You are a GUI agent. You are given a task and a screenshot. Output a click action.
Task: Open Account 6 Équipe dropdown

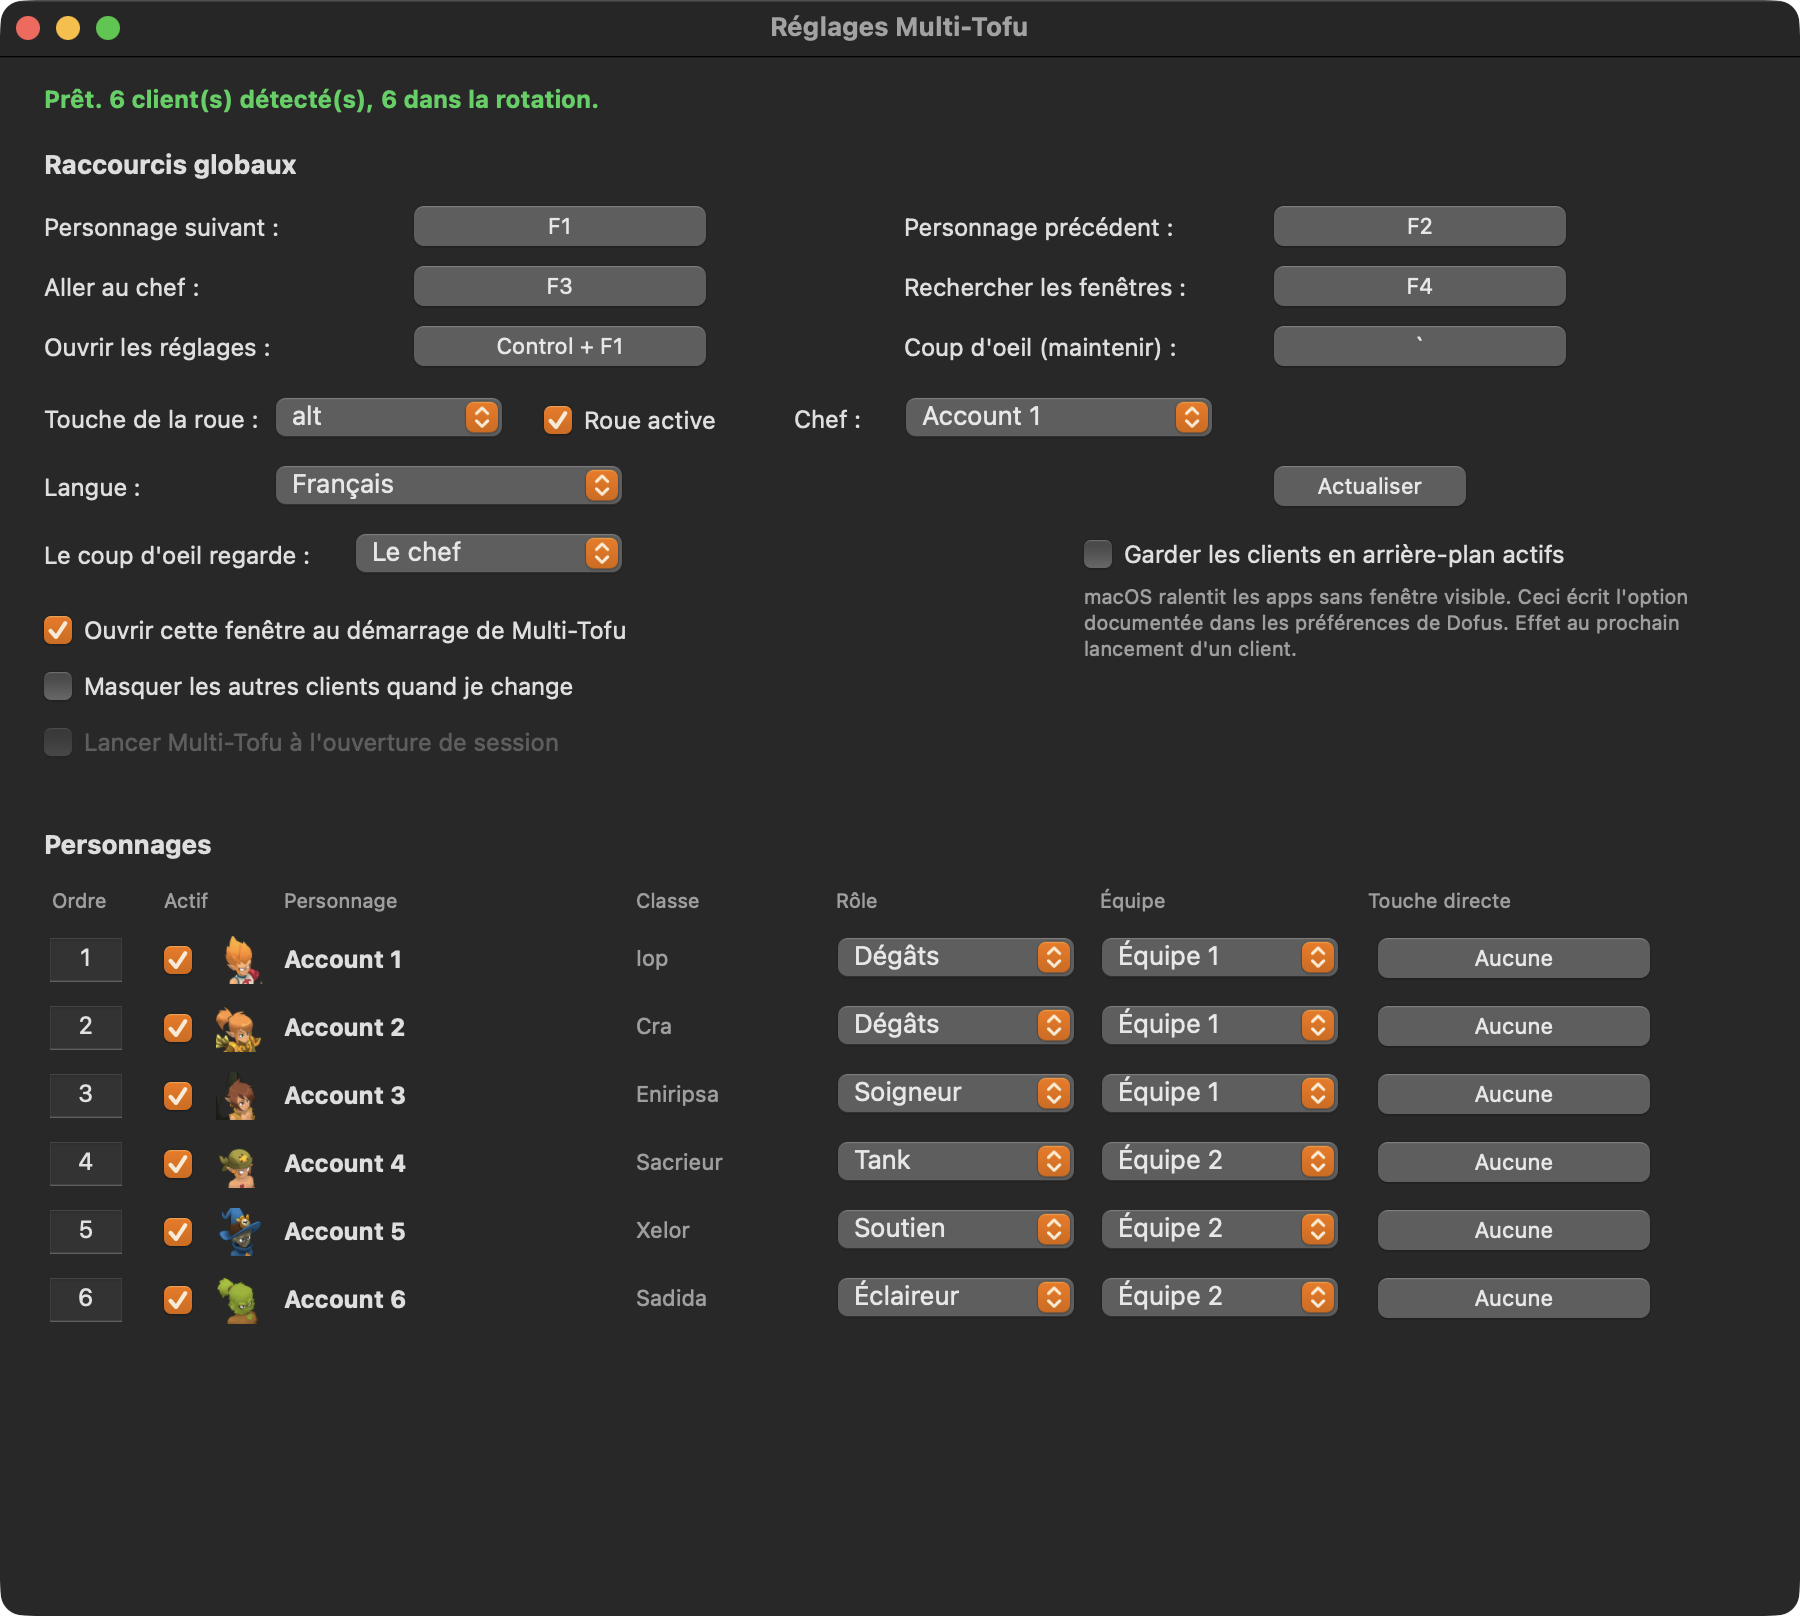pyautogui.click(x=1219, y=1297)
